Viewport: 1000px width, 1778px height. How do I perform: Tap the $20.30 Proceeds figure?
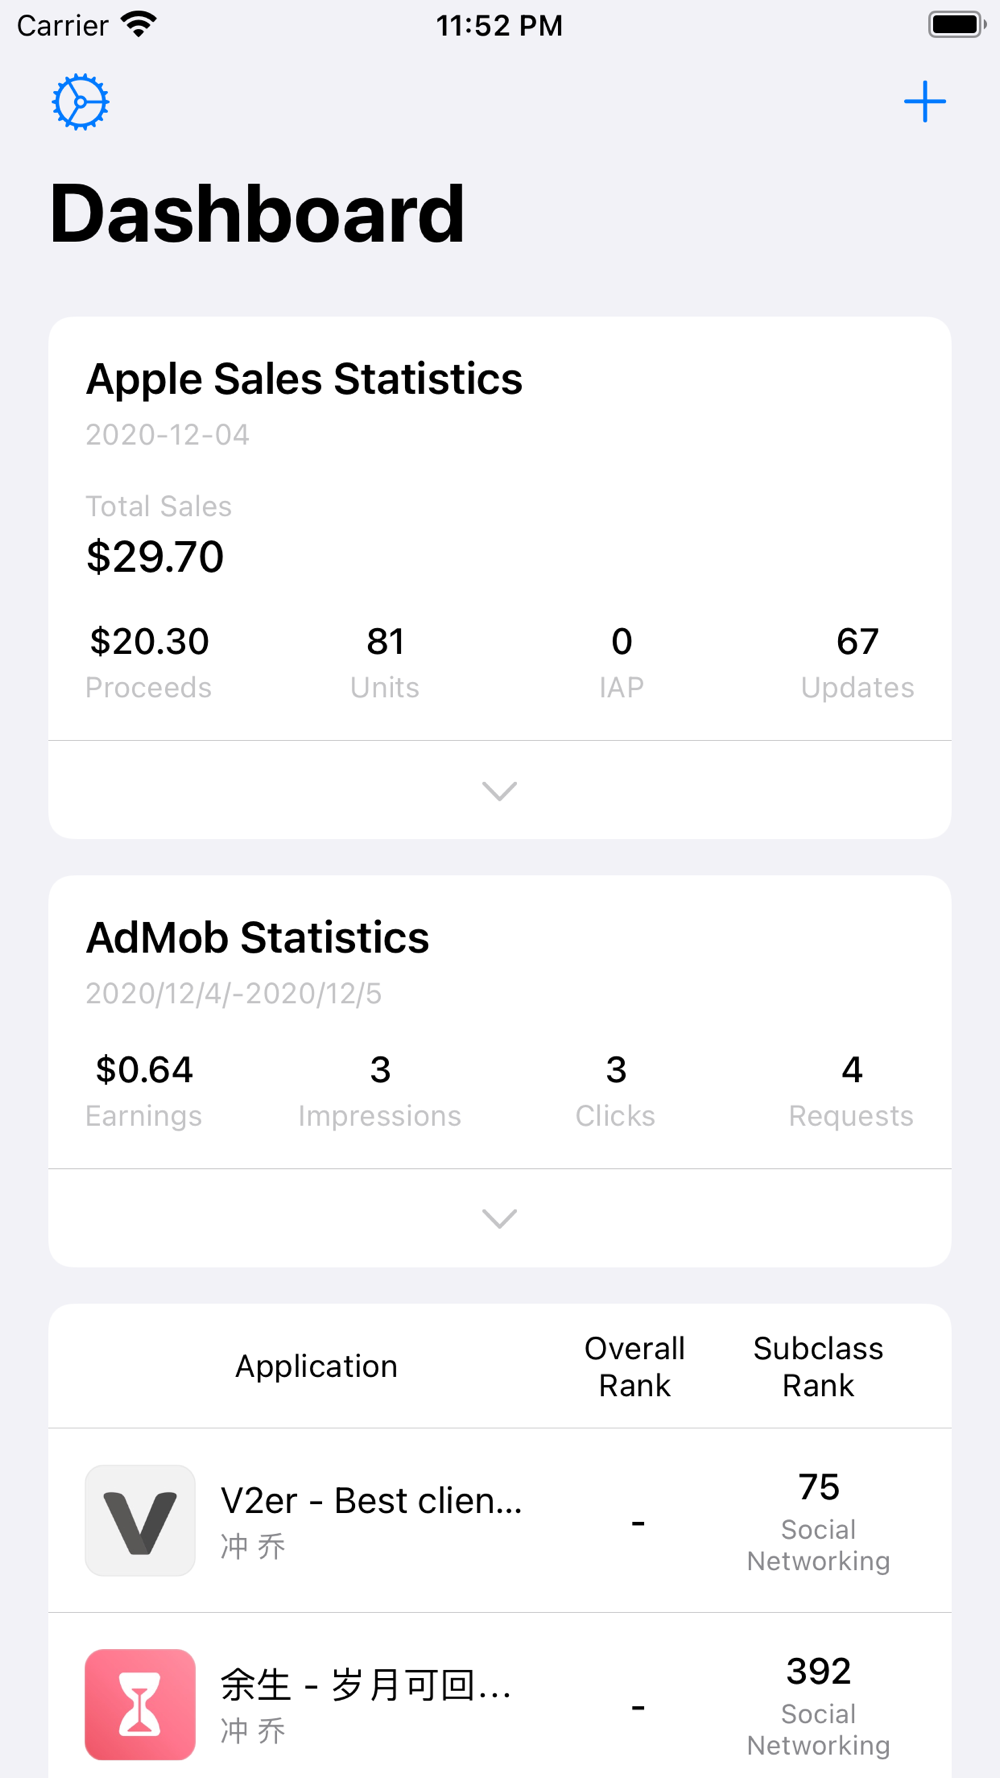point(149,642)
